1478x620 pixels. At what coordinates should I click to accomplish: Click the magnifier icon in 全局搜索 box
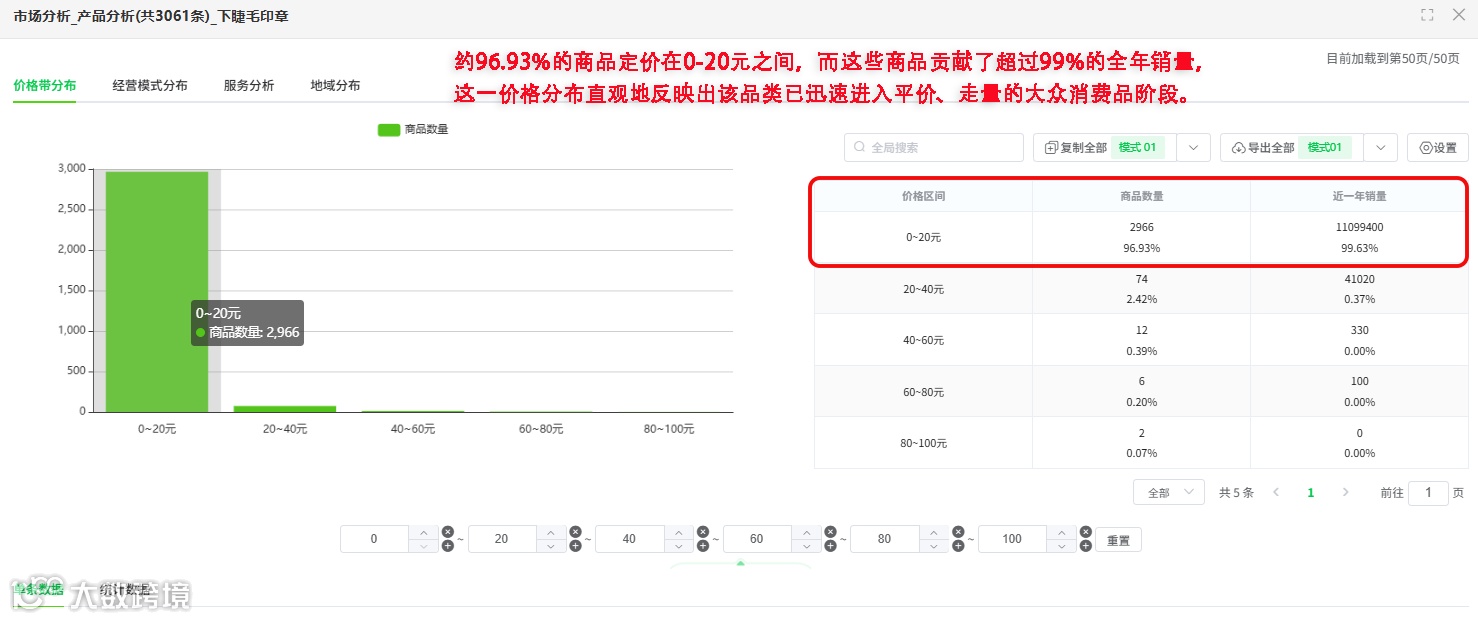tap(860, 148)
